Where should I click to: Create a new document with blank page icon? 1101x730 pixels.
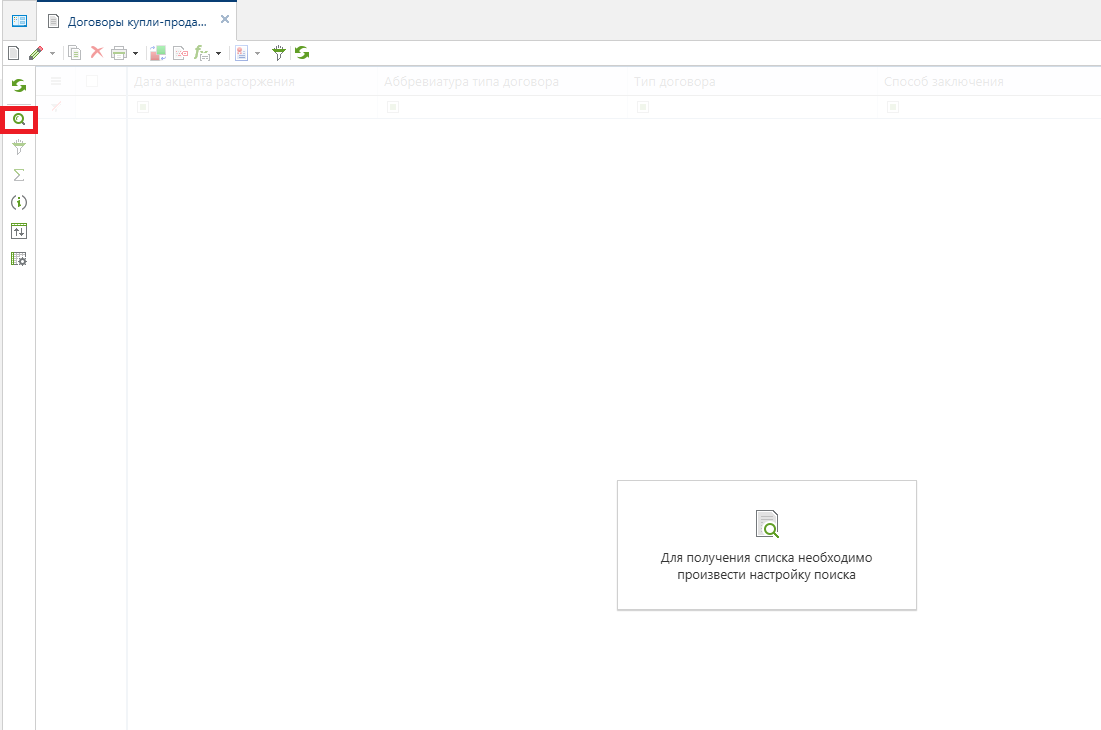(13, 53)
